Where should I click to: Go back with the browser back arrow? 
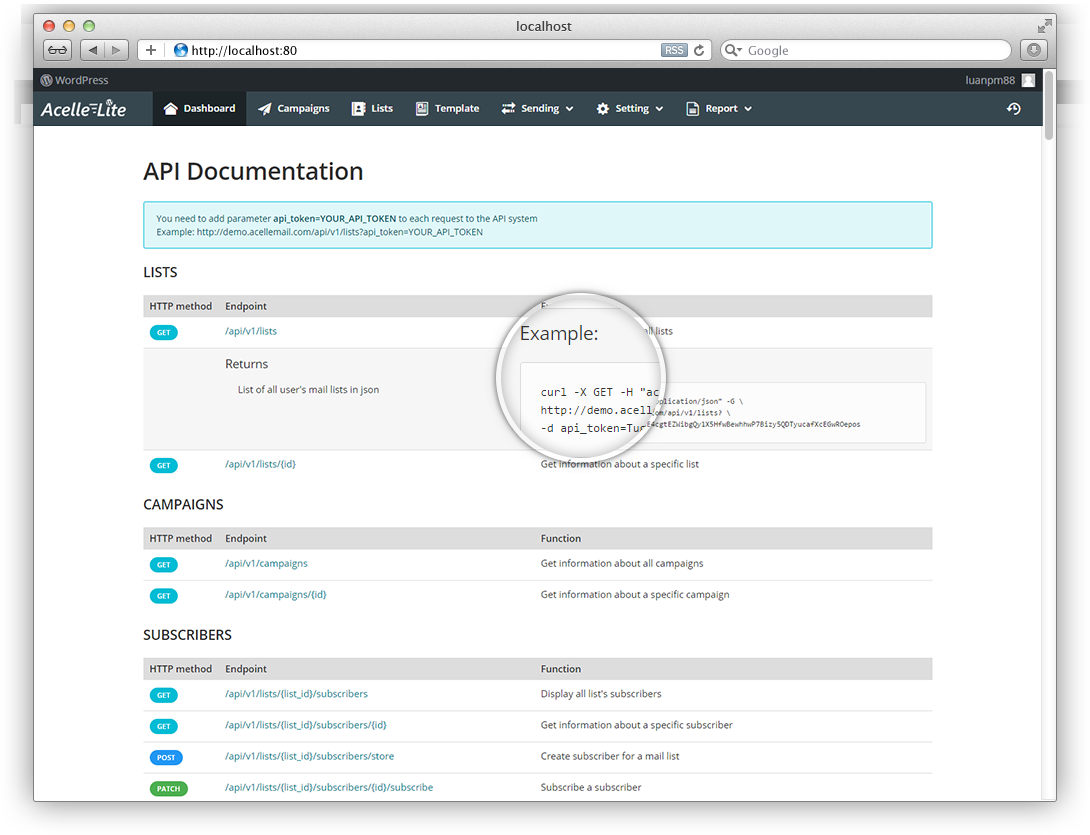[x=92, y=50]
